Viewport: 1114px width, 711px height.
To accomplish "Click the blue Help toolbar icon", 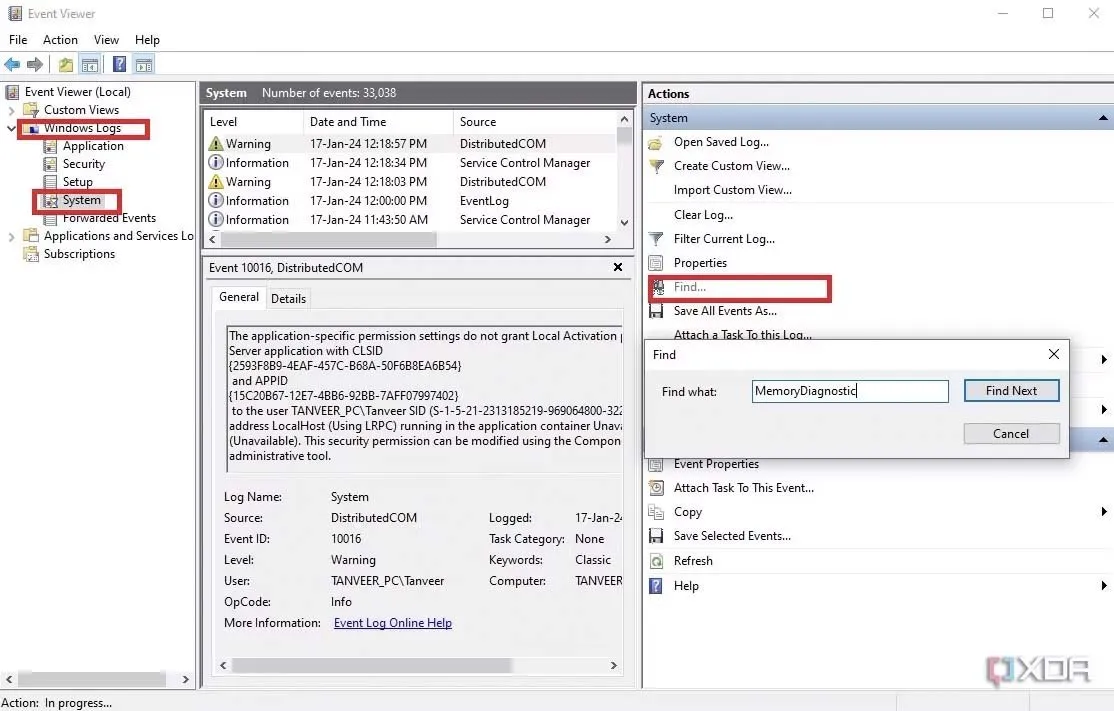I will [x=119, y=65].
